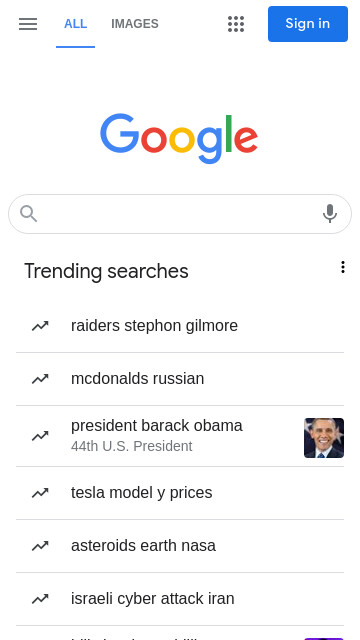Select the ALL tab
360x640 pixels.
pos(76,24)
